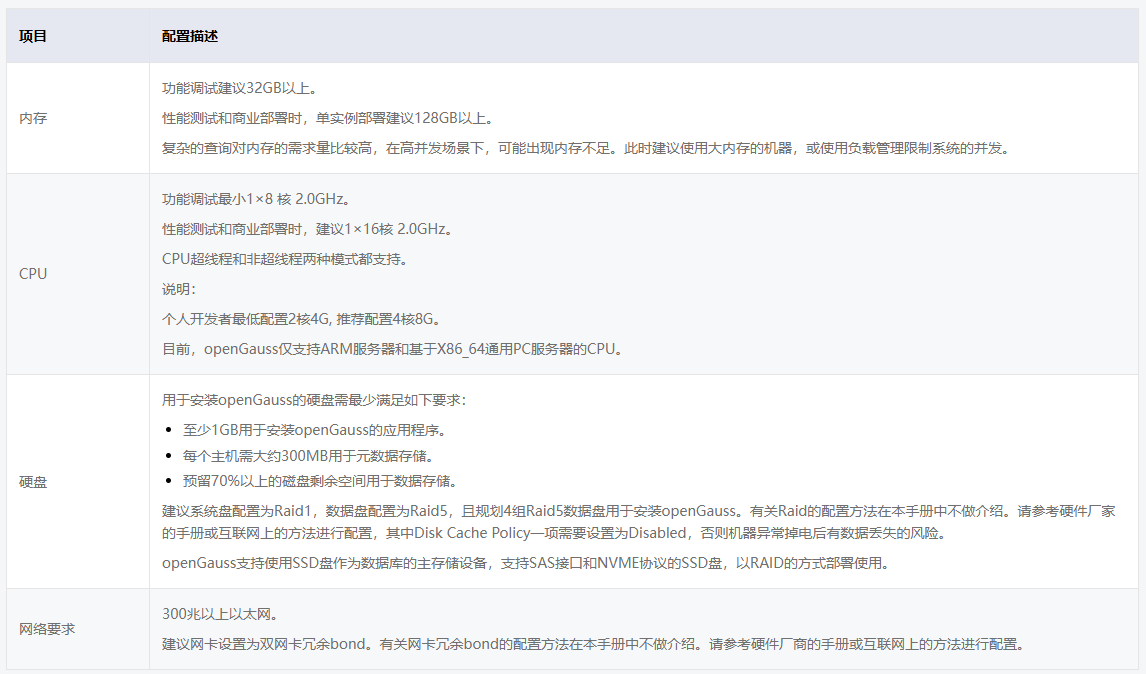Click the 说明: label in CPU row
Image resolution: width=1146 pixels, height=674 pixels.
pos(179,289)
